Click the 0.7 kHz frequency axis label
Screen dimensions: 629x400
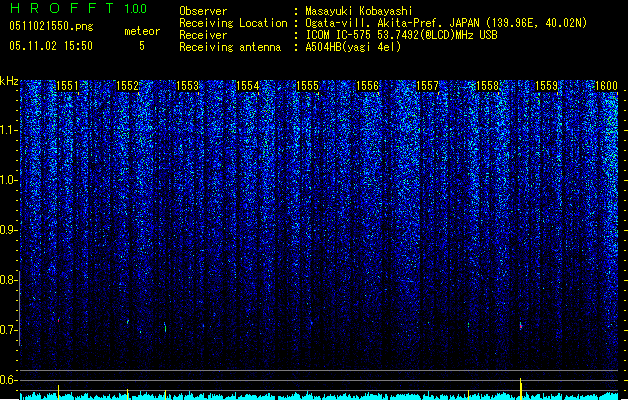8,330
